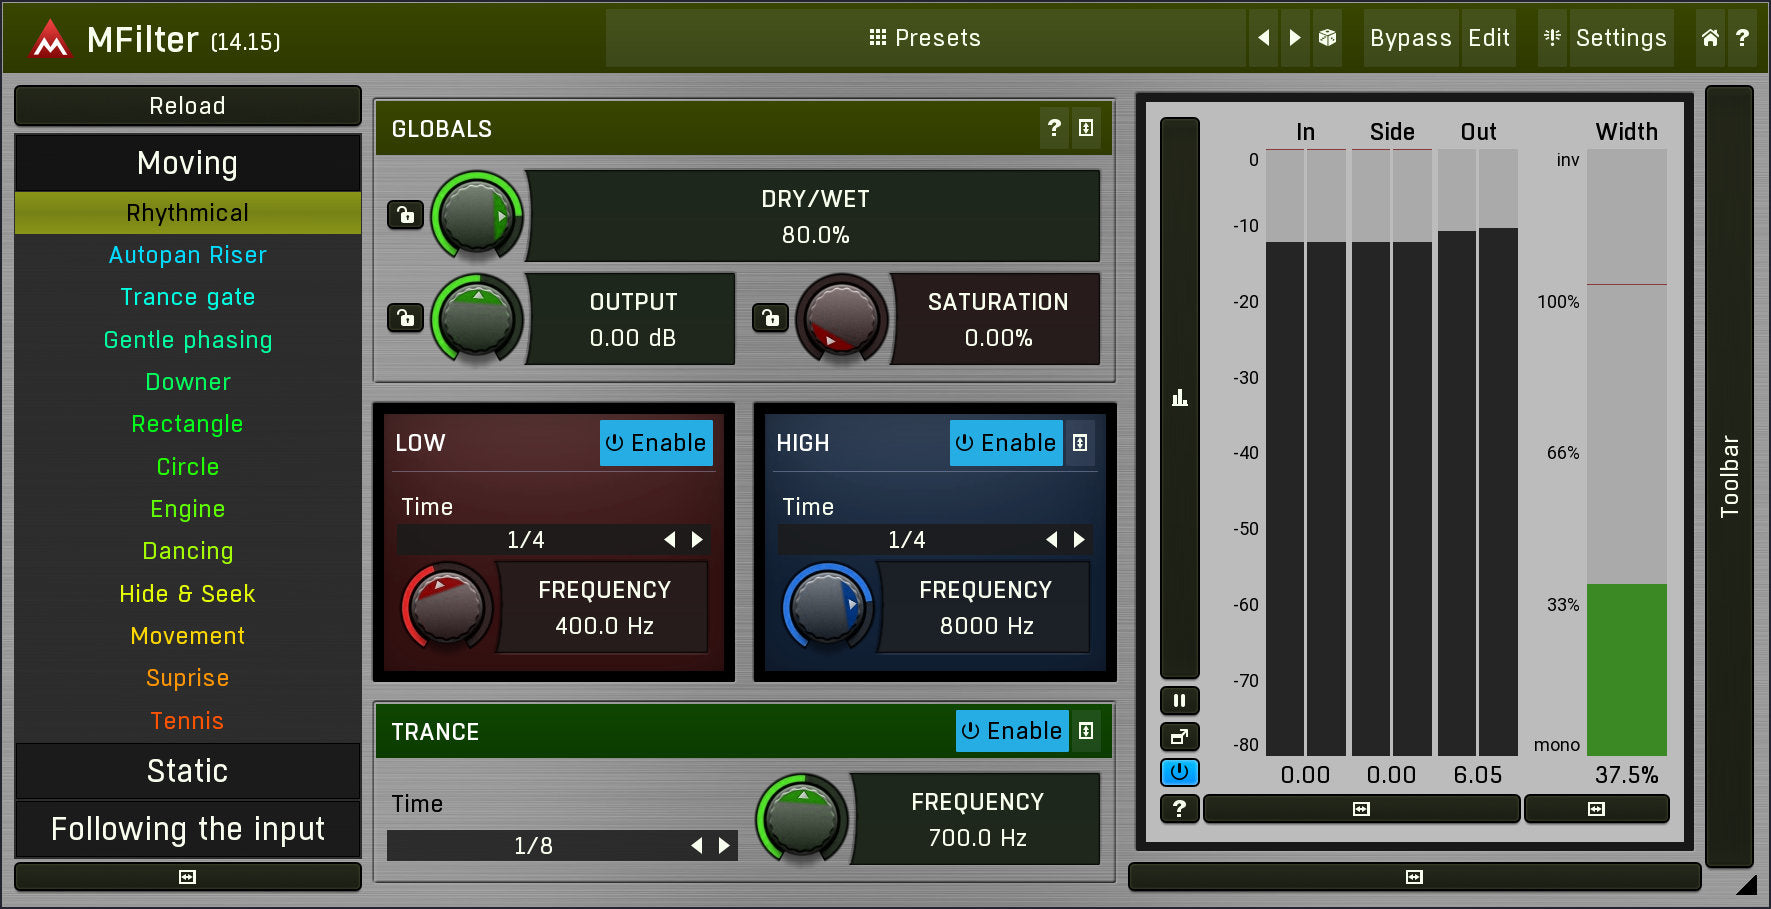1771x909 pixels.
Task: Click the lock icon beside Saturation knob
Action: [x=770, y=318]
